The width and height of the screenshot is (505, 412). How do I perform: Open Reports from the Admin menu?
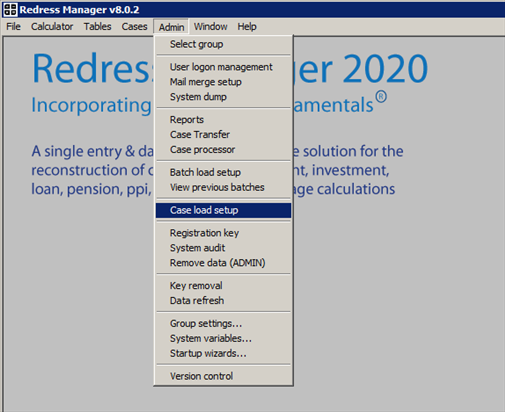(223, 119)
